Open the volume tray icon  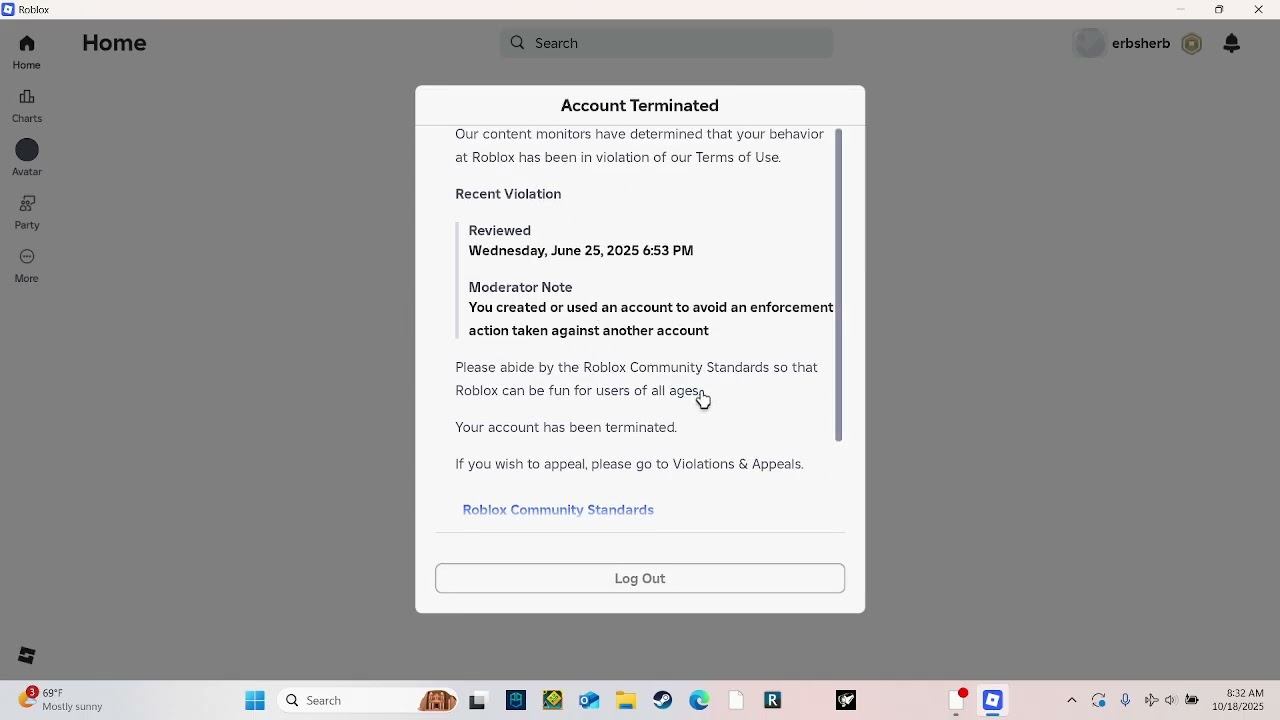click(1170, 700)
